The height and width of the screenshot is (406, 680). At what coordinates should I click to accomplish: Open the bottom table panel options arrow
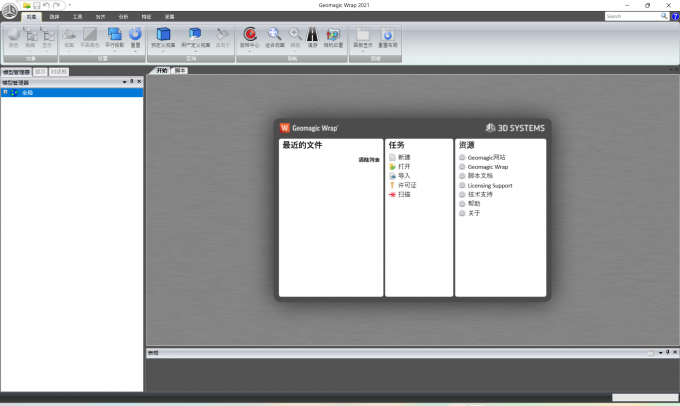[660, 352]
